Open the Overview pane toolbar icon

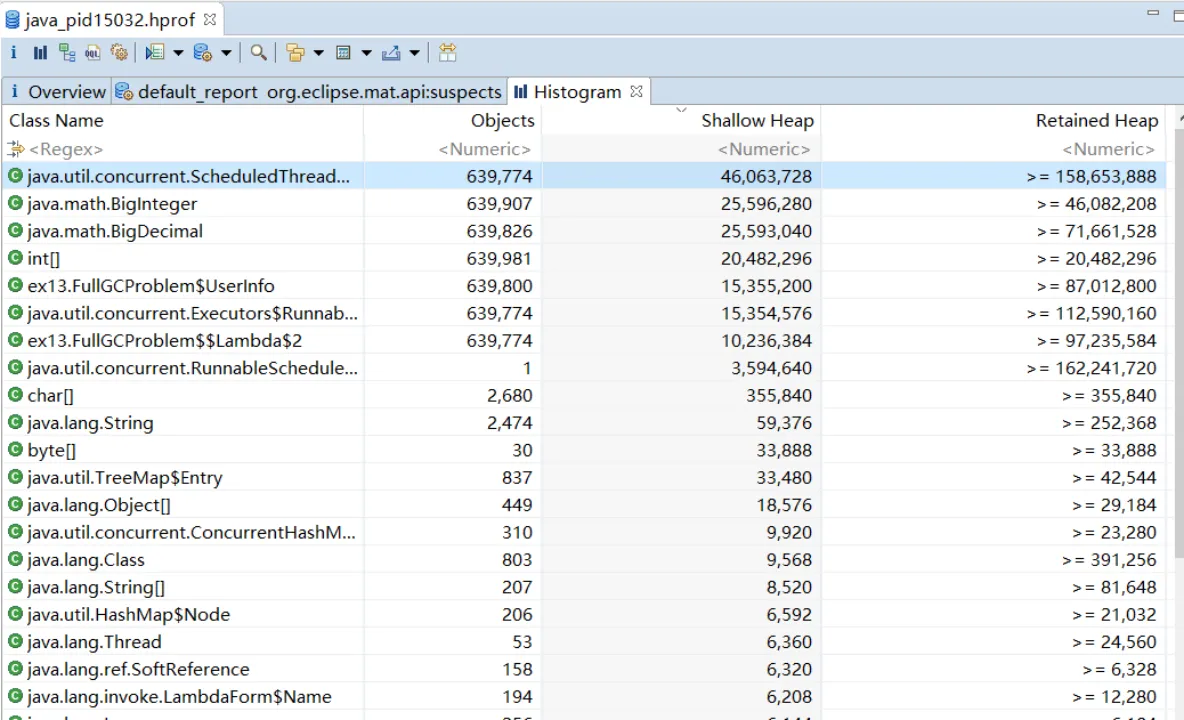pyautogui.click(x=13, y=52)
